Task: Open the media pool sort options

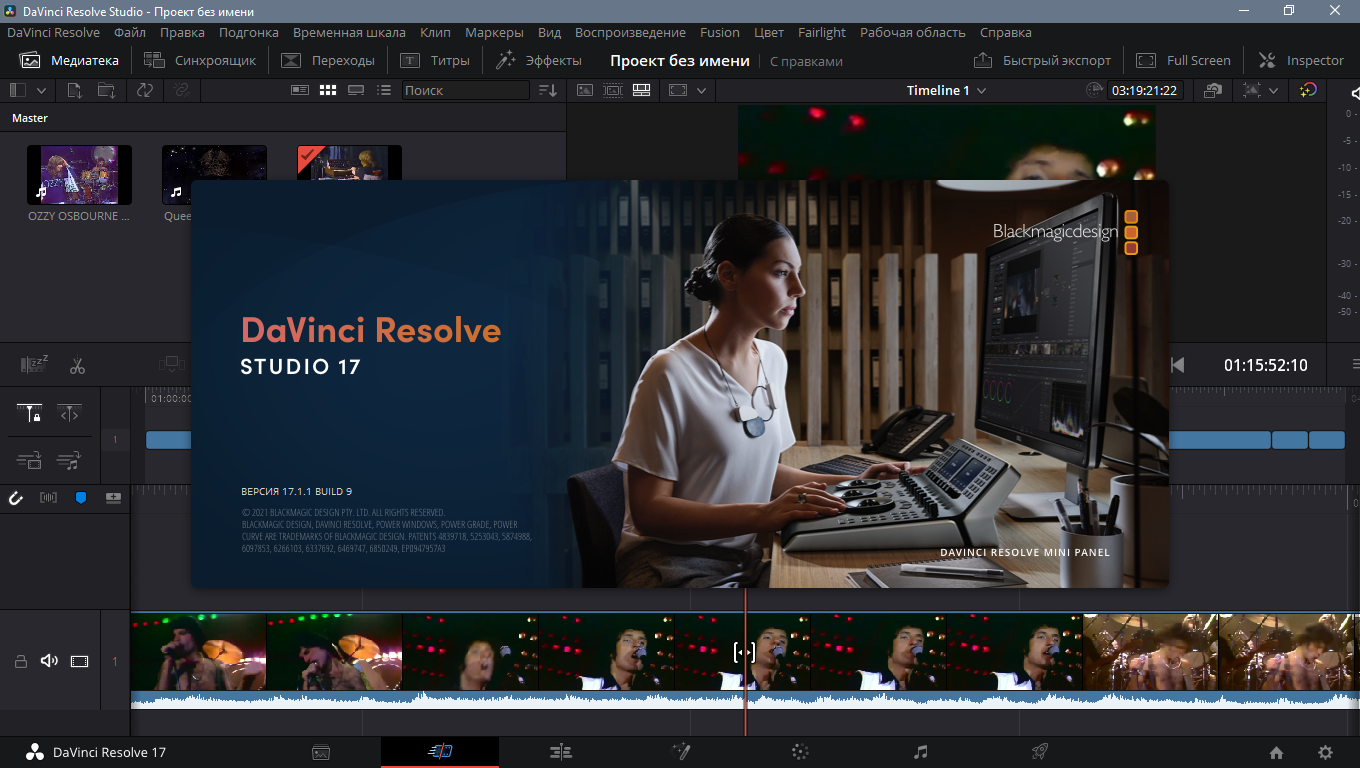Action: point(548,90)
